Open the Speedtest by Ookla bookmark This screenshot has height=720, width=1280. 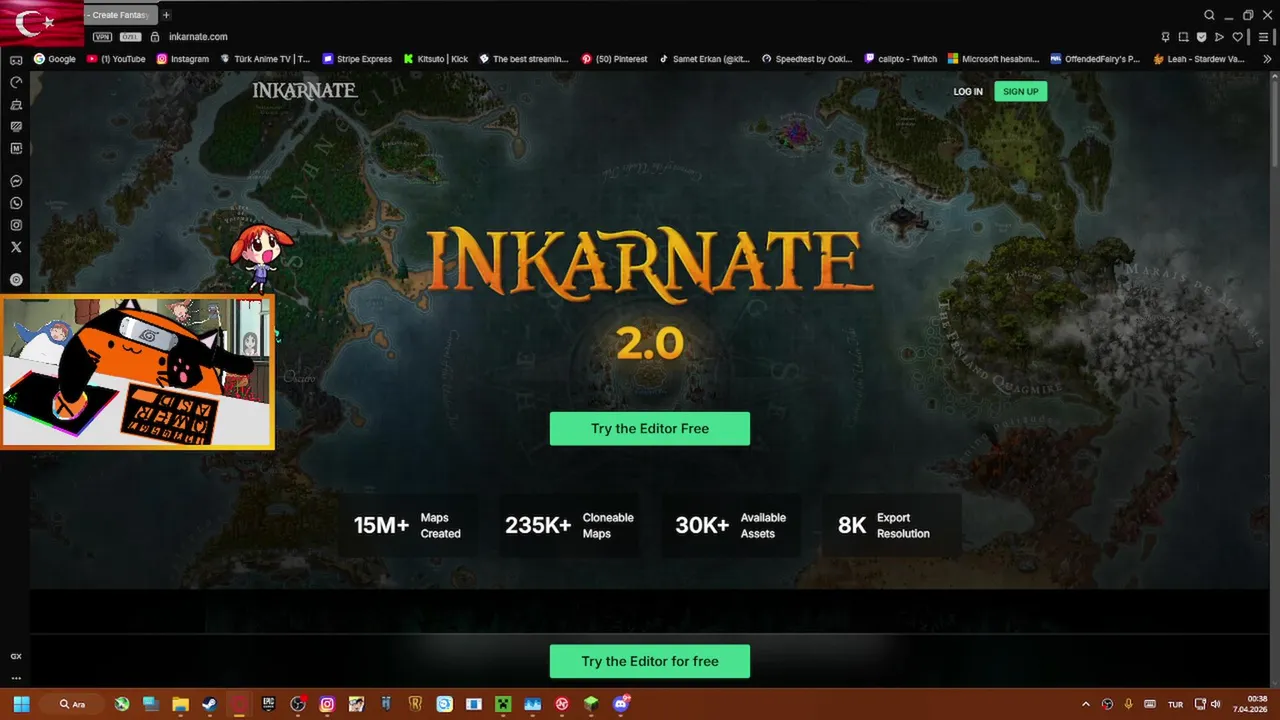point(807,59)
